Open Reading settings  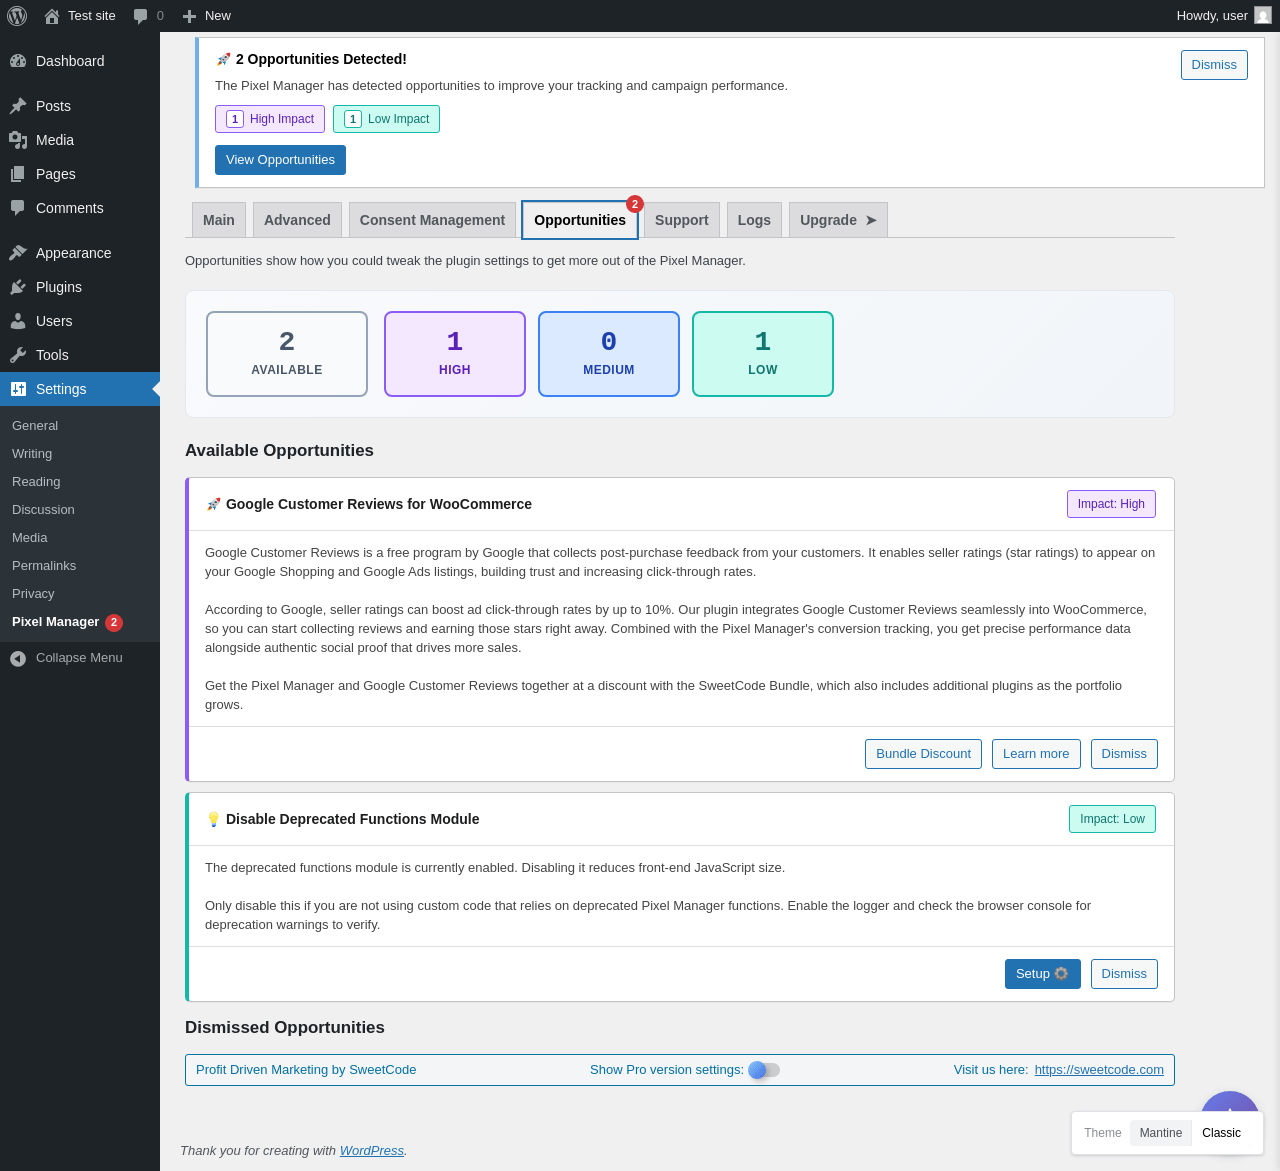36,482
